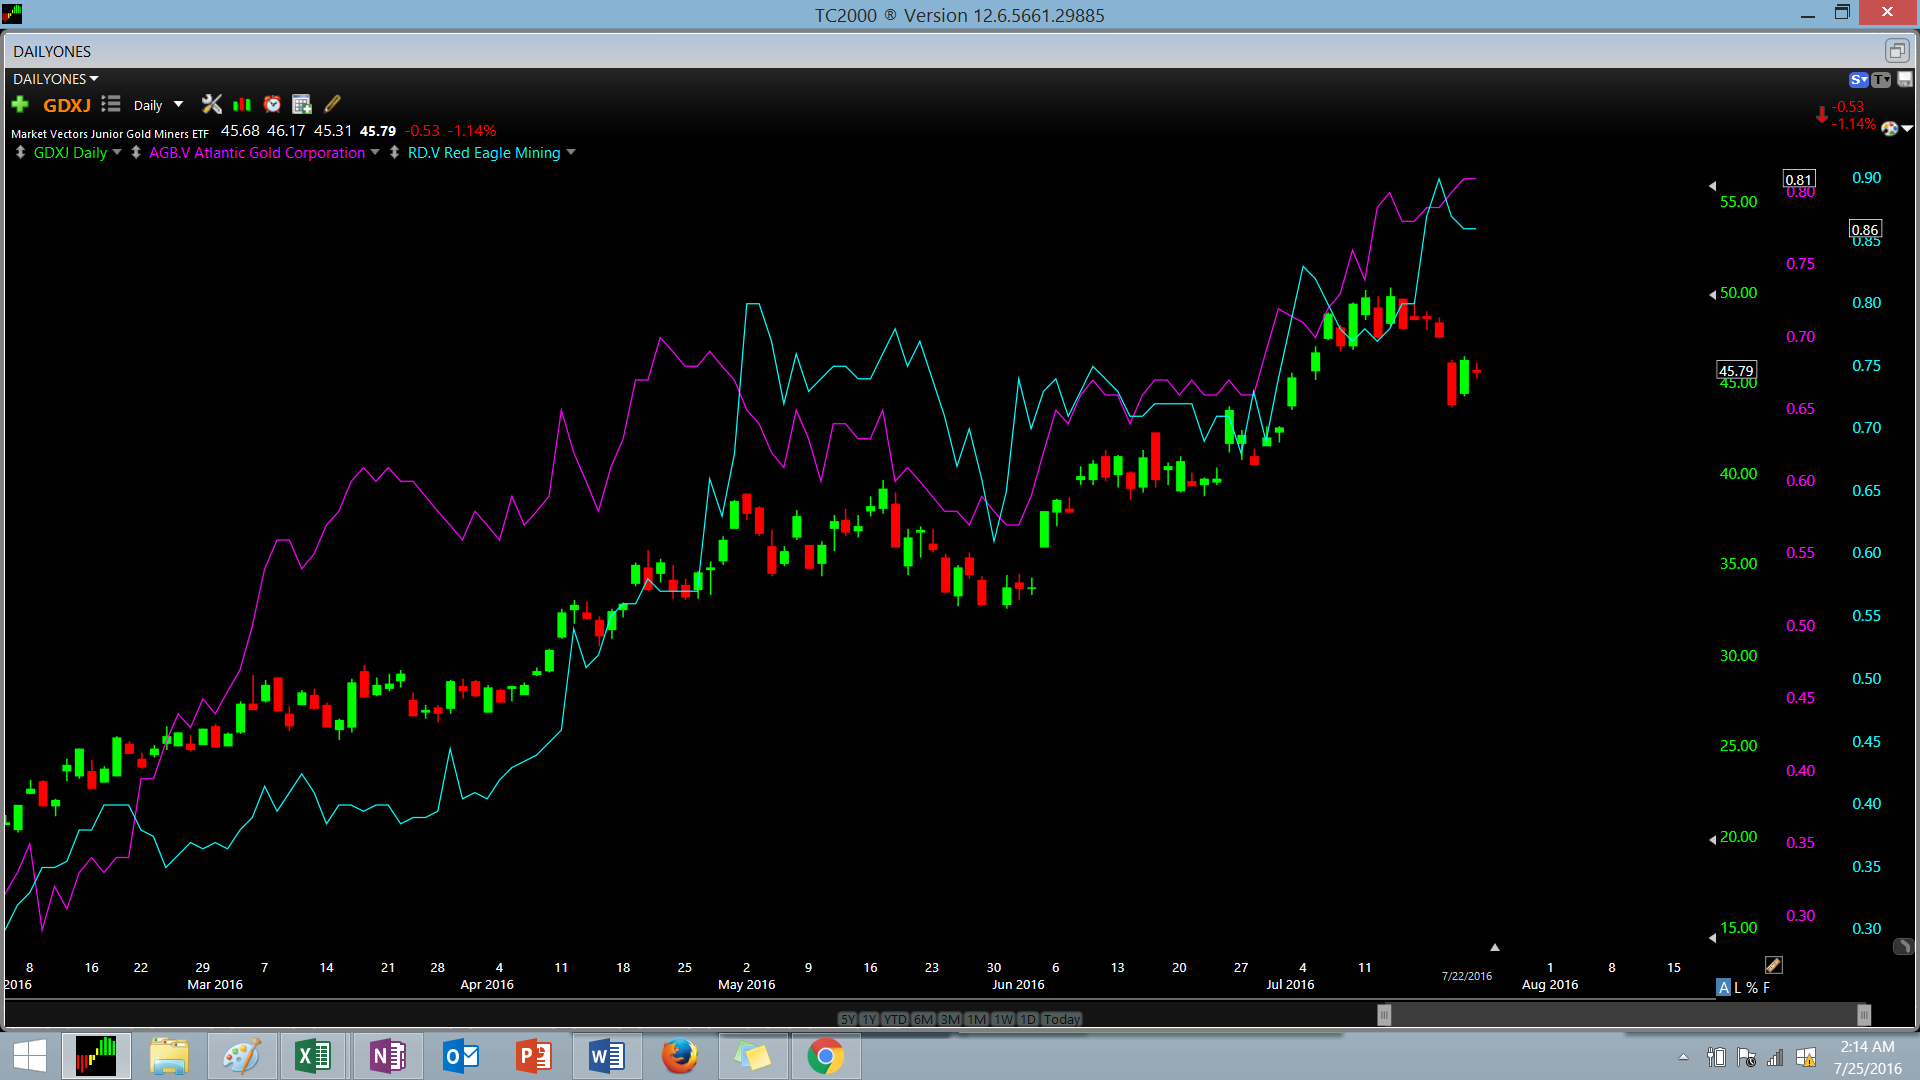Click the 45.79 current price label
This screenshot has width=1920, height=1080.
click(1736, 371)
